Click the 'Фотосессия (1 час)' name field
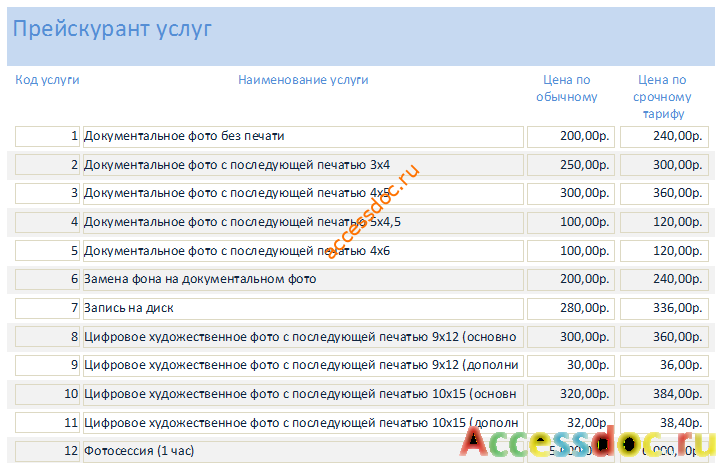Viewport: 723px width, 463px height. coord(303,451)
